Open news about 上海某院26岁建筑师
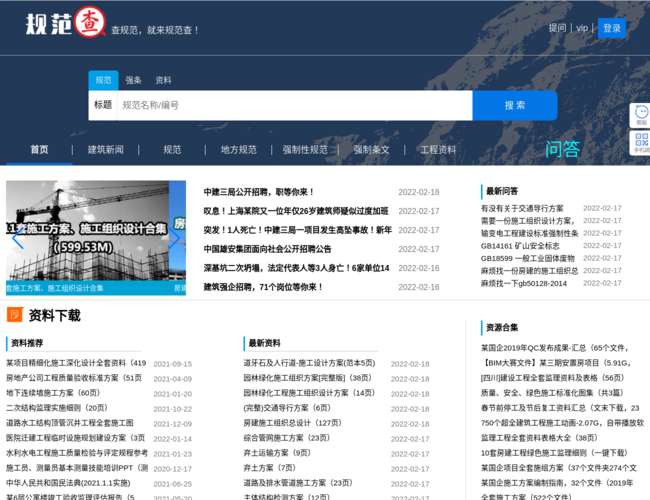Image resolution: width=650 pixels, height=500 pixels. pyautogui.click(x=296, y=211)
